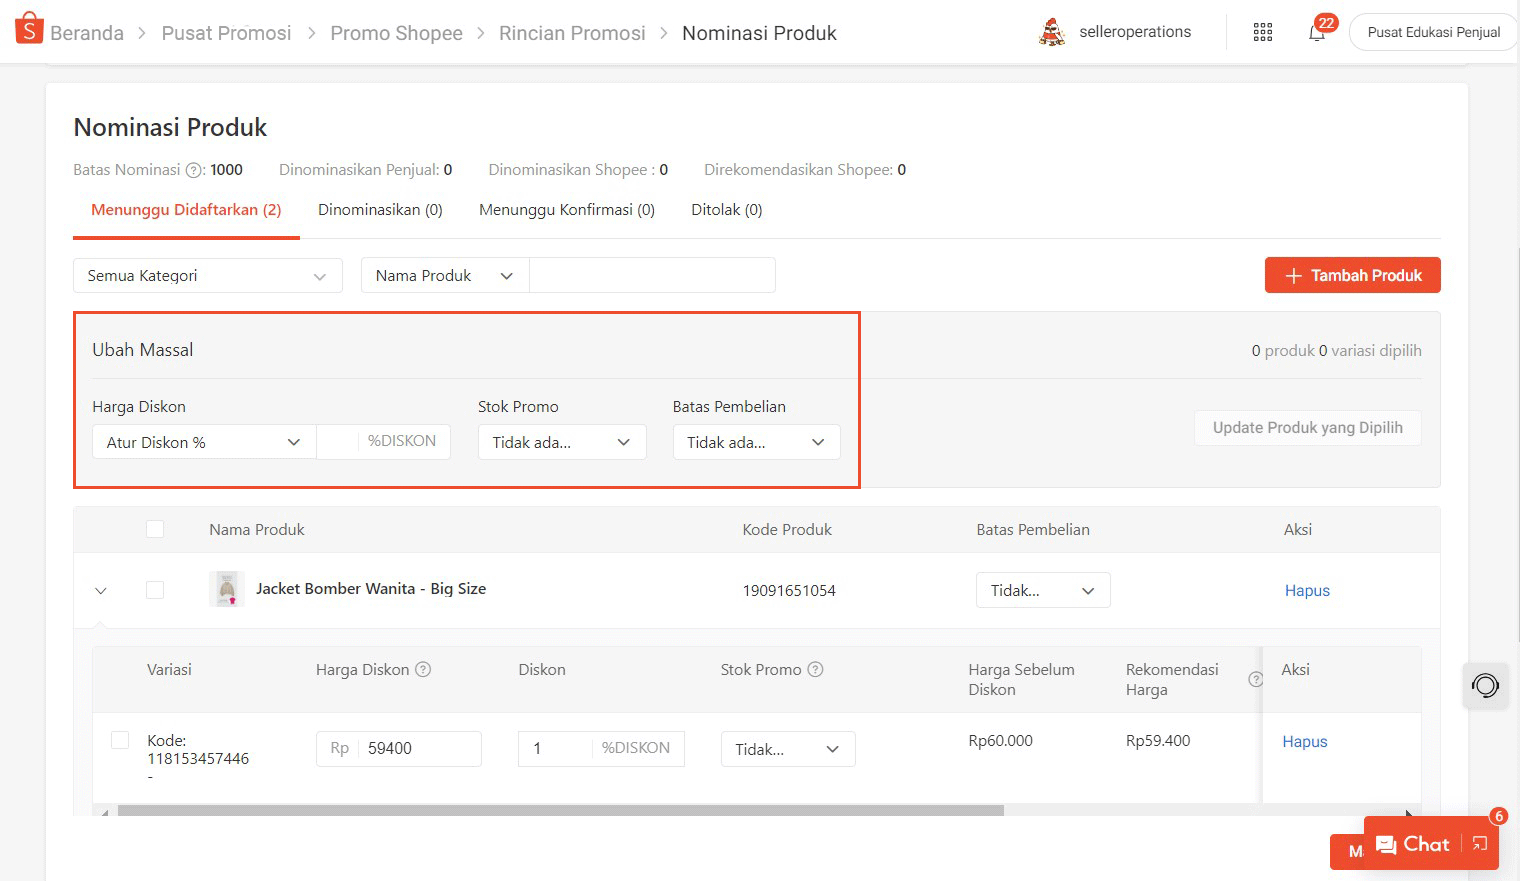Image resolution: width=1520 pixels, height=881 pixels.
Task: Expand the Chat window icon
Action: (1480, 844)
